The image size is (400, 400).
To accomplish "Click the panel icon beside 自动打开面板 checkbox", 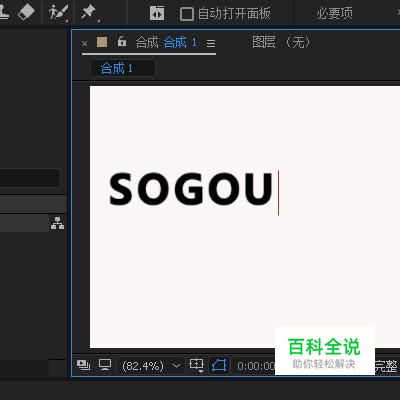I will (157, 14).
